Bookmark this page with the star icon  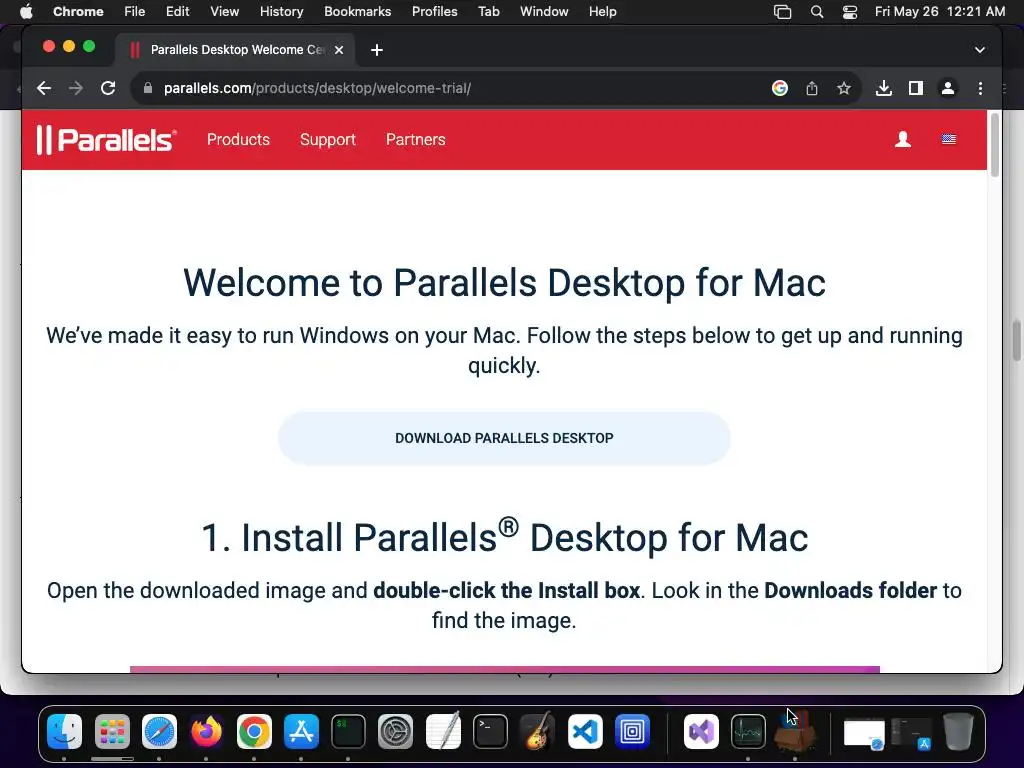[x=844, y=88]
